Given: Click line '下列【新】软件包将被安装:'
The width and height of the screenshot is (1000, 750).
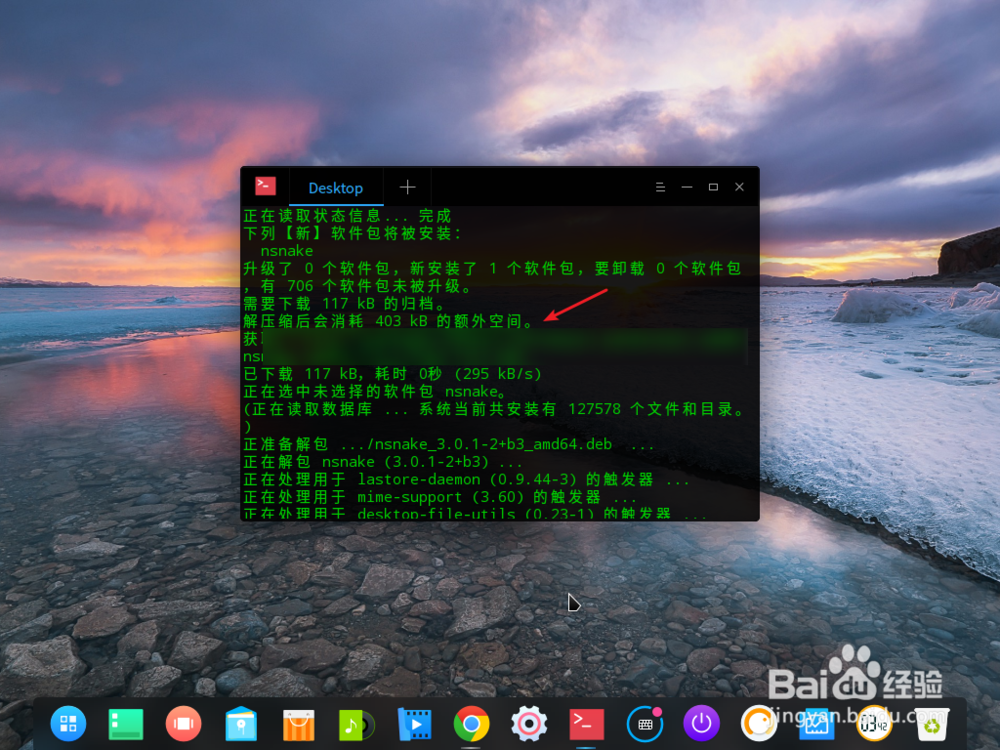Looking at the screenshot, I should click(351, 233).
